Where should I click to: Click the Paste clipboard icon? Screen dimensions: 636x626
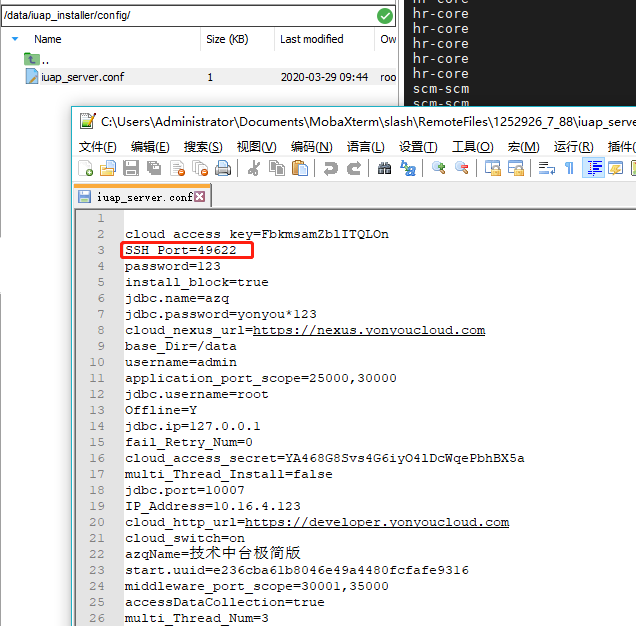tap(300, 168)
